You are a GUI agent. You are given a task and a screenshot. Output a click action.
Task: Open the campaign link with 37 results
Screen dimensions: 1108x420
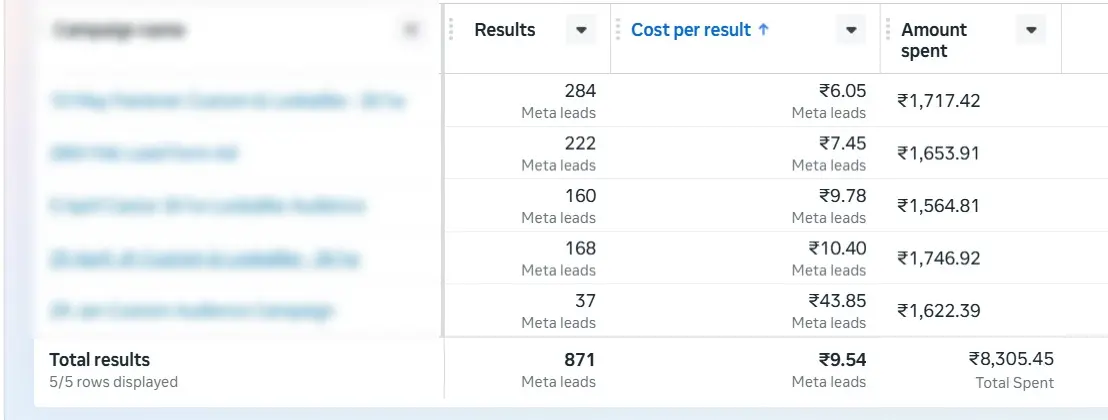pos(191,310)
